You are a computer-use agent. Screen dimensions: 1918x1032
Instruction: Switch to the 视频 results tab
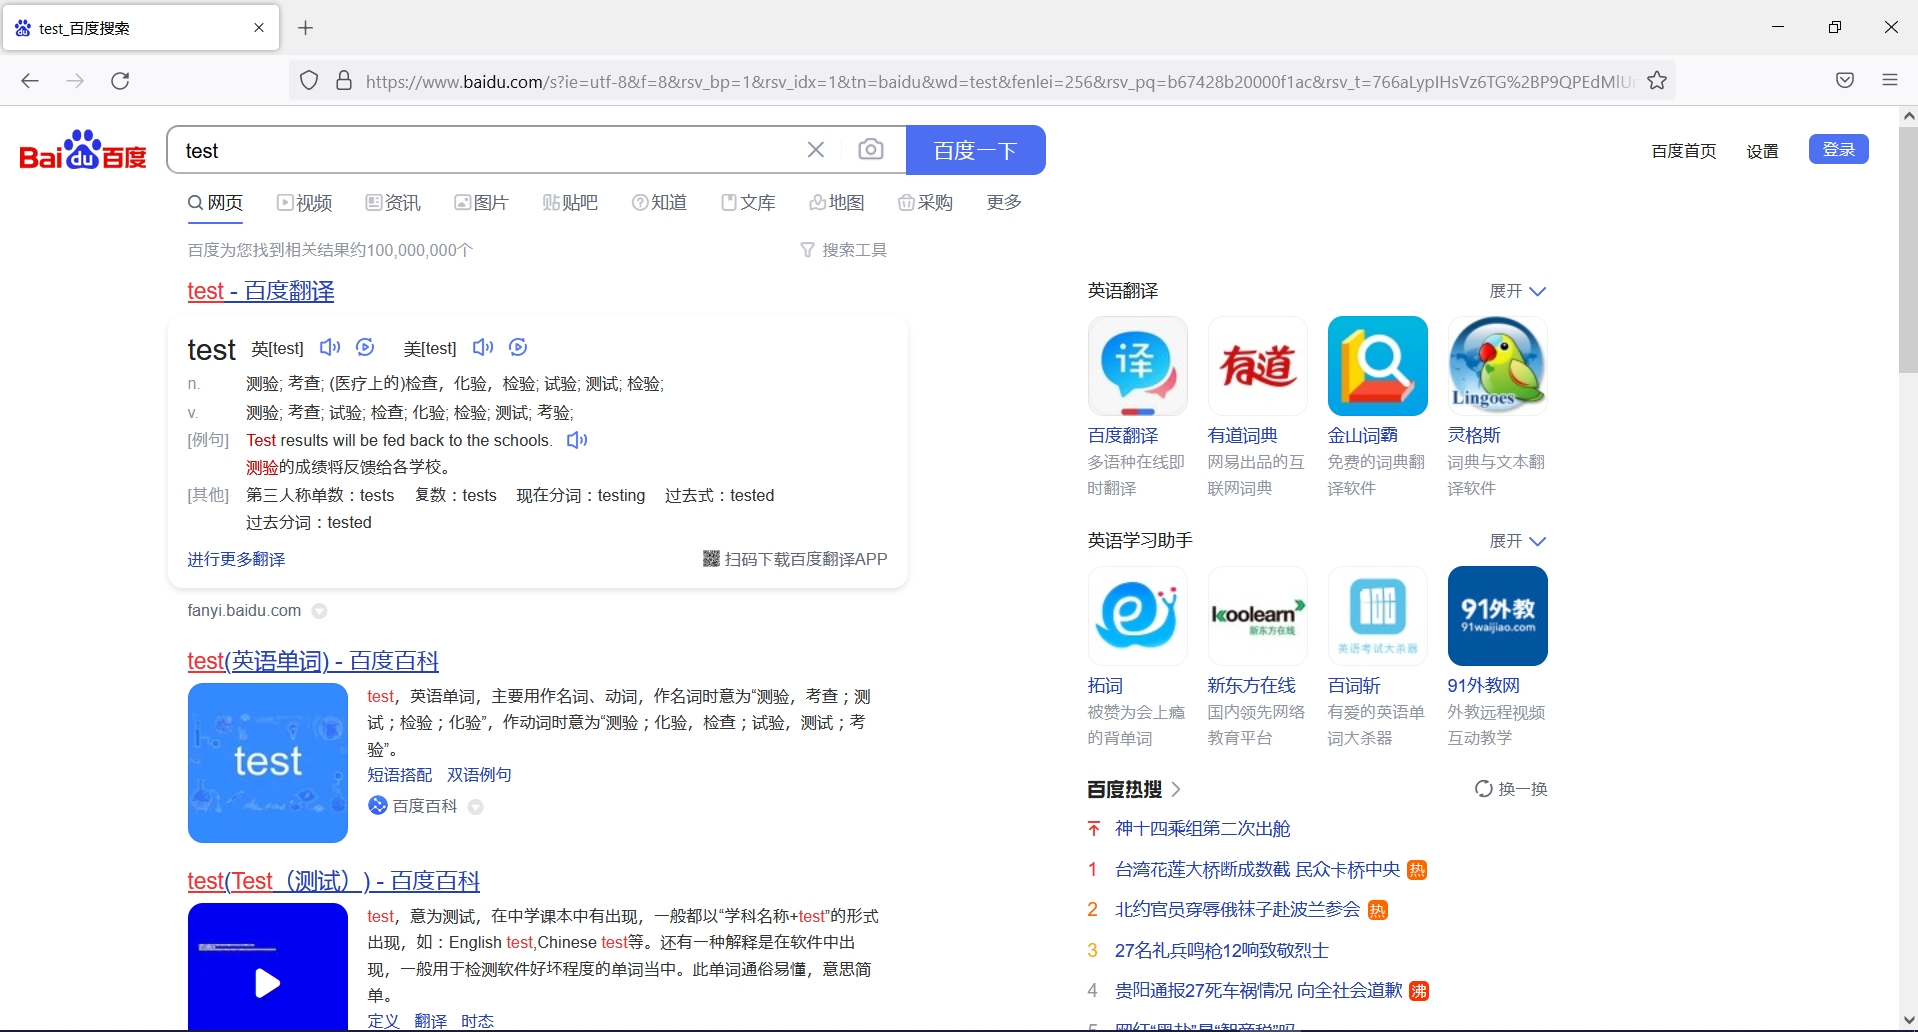click(305, 202)
